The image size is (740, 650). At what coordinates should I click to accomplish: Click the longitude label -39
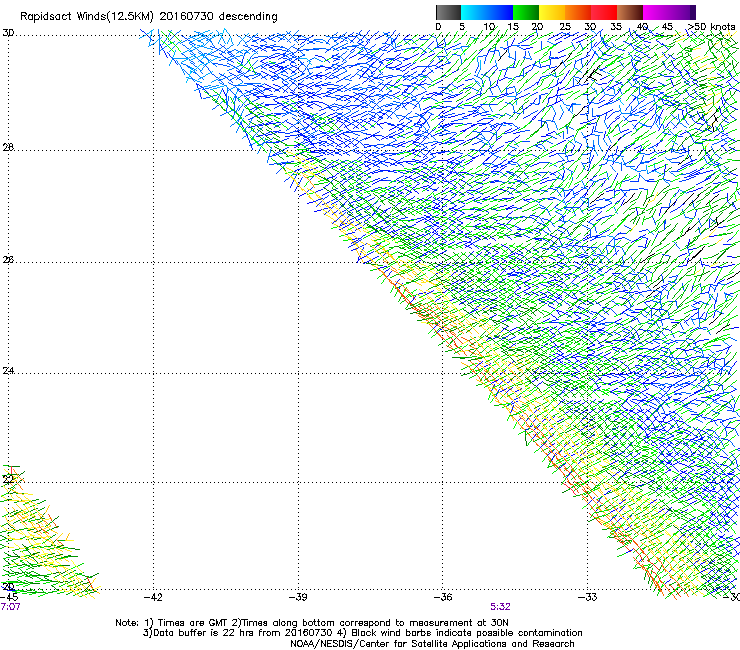(x=298, y=597)
